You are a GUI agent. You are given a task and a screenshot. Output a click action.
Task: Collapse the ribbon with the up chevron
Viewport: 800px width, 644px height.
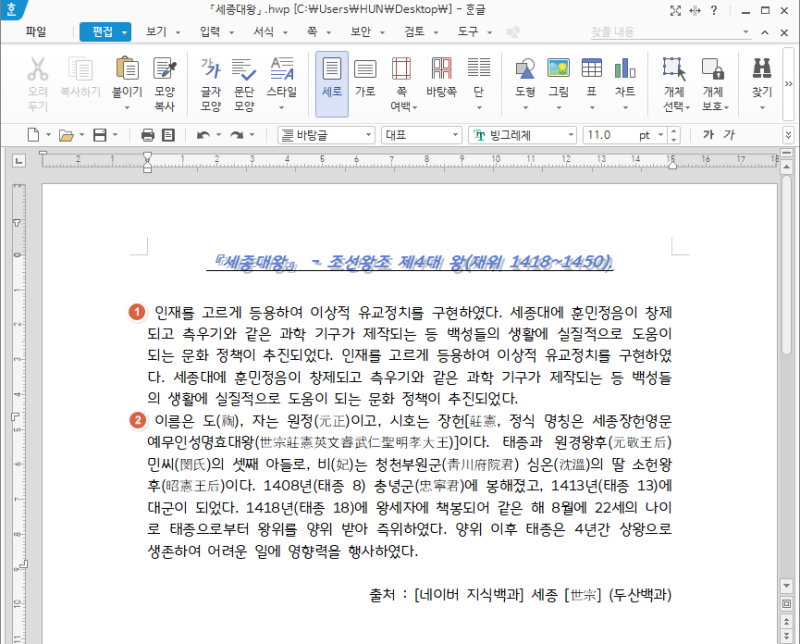[x=765, y=32]
